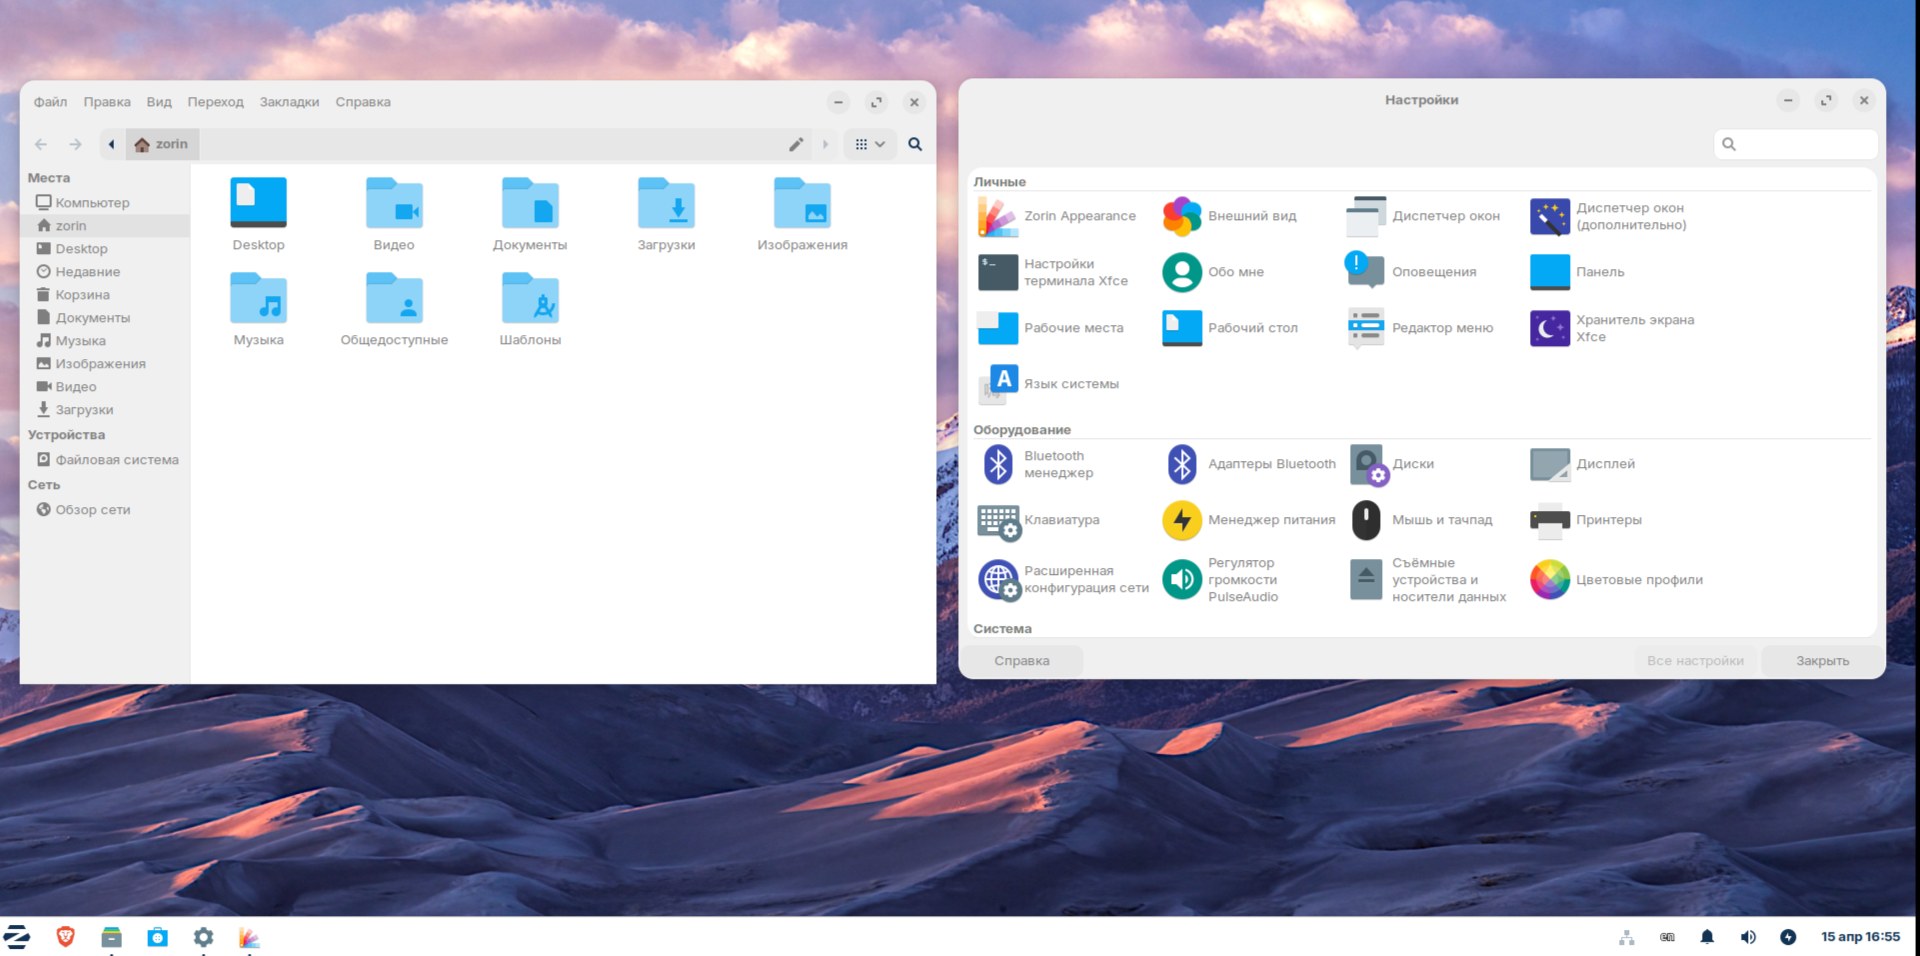This screenshot has width=1920, height=956.
Task: Click the search field in Настройки window
Action: pos(1796,144)
